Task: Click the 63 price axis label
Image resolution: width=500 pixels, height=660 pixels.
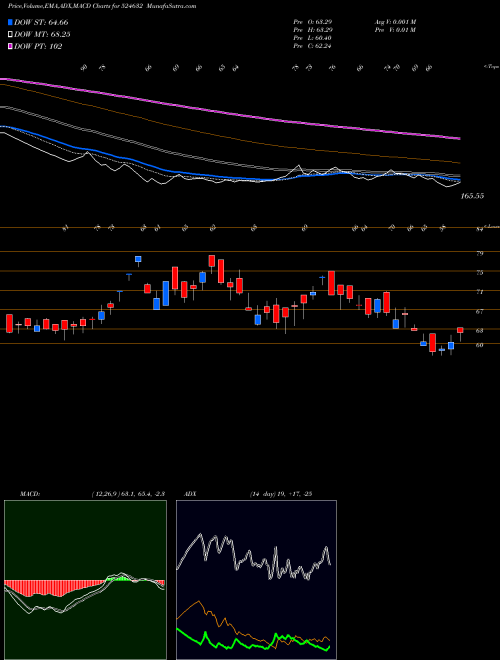Action: [x=479, y=330]
